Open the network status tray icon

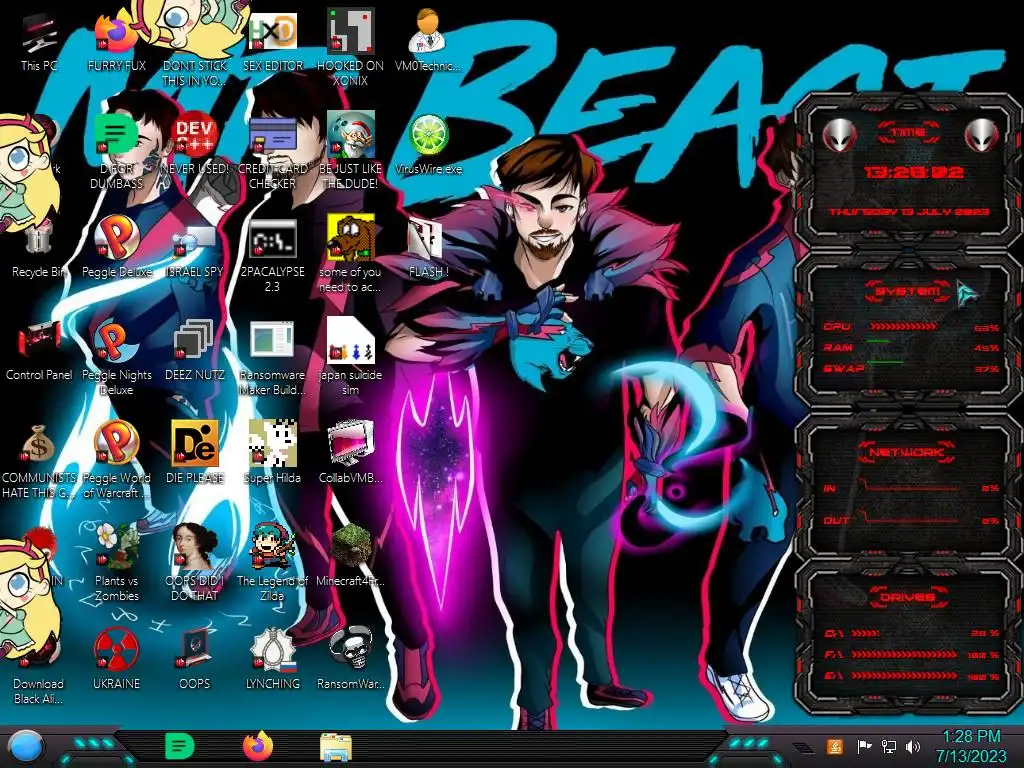(889, 746)
